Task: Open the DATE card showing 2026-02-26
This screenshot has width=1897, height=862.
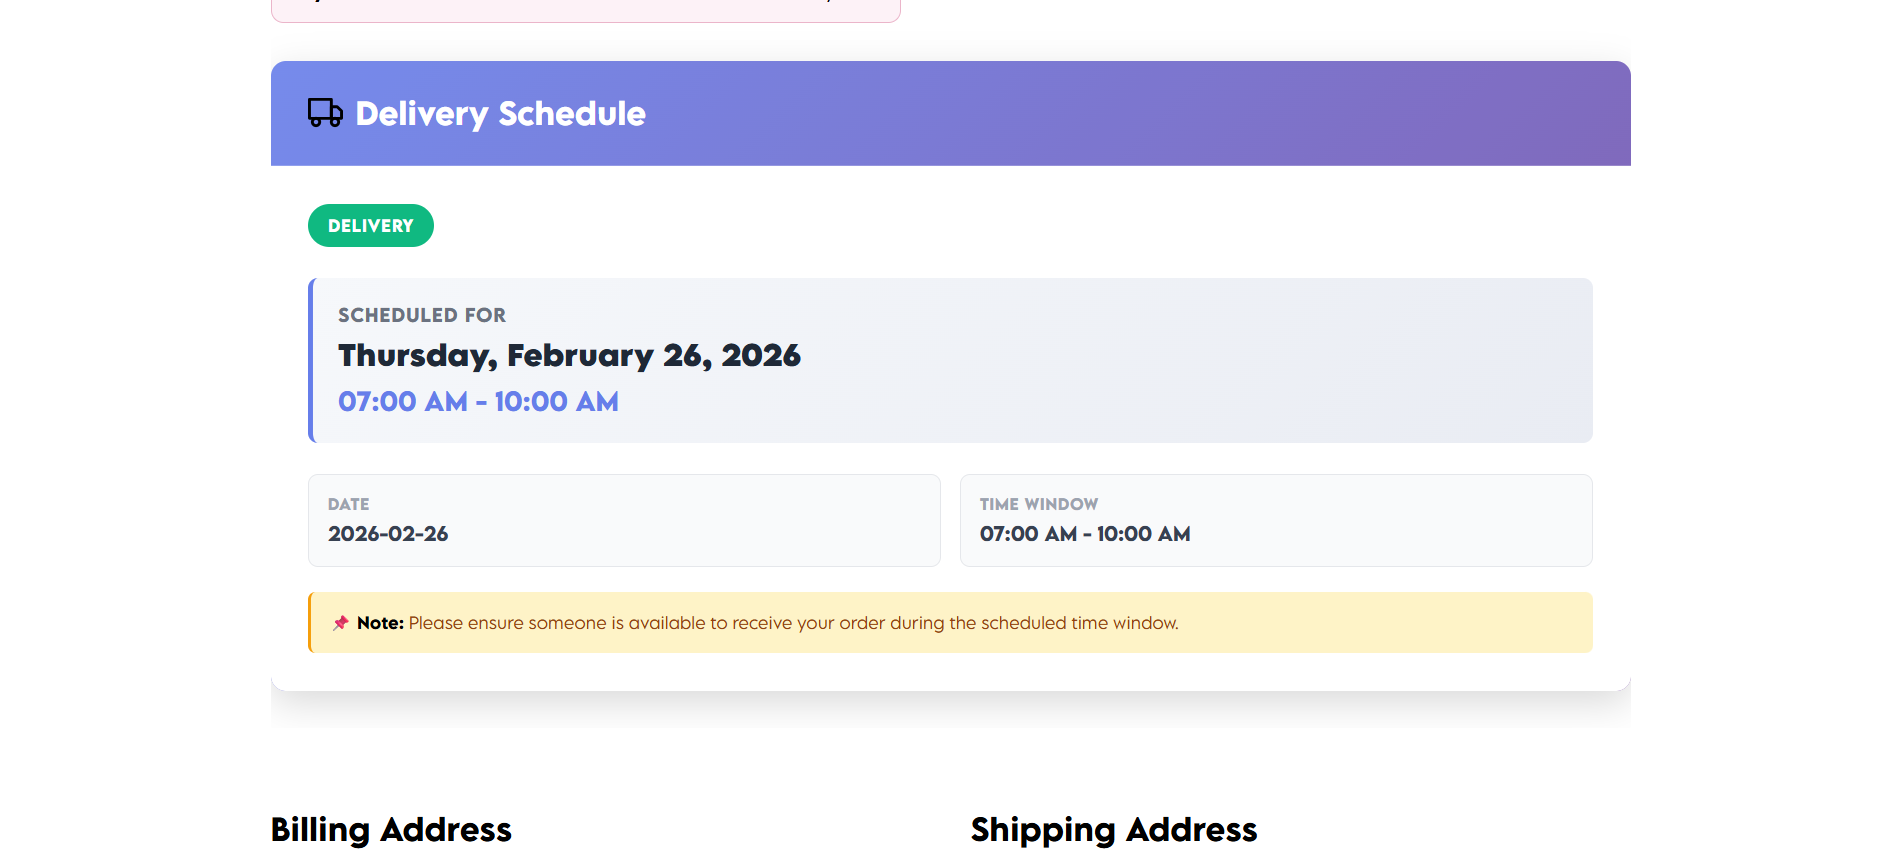Action: point(624,520)
